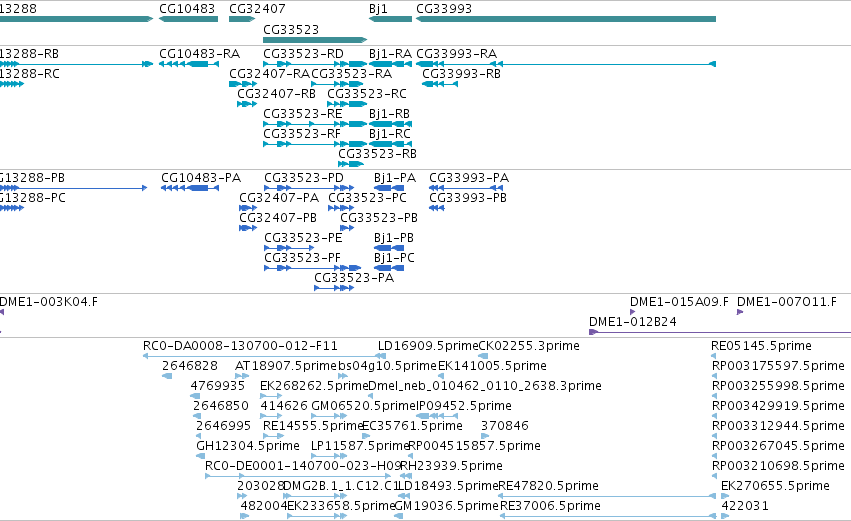Select the CG32407 gene feature
This screenshot has height=521, width=851.
[x=242, y=19]
